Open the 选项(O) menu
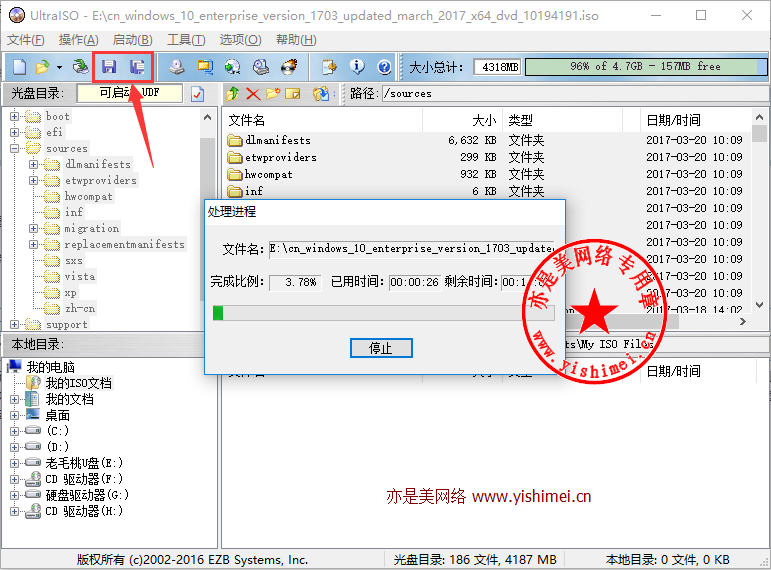This screenshot has width=771, height=570. (240, 40)
